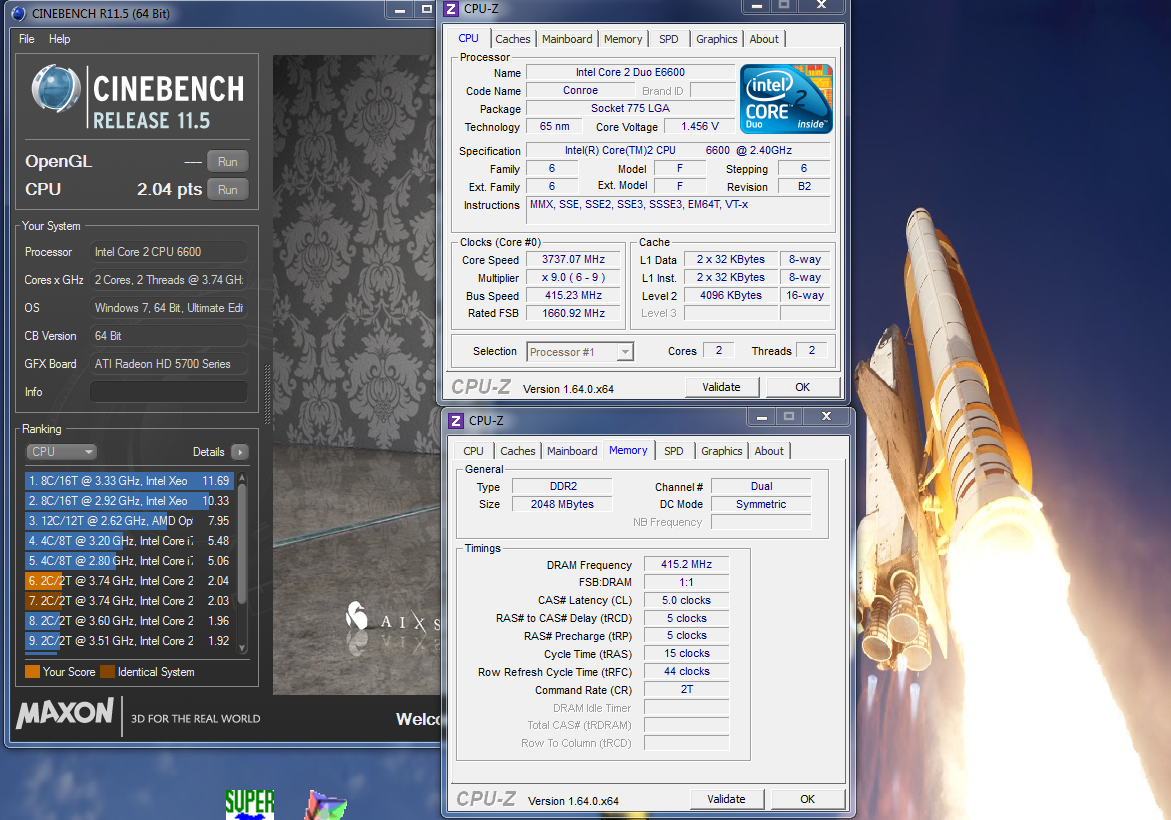Run the OpenGL benchmark in Cinebench
Viewport: 1171px width, 820px height.
[228, 162]
